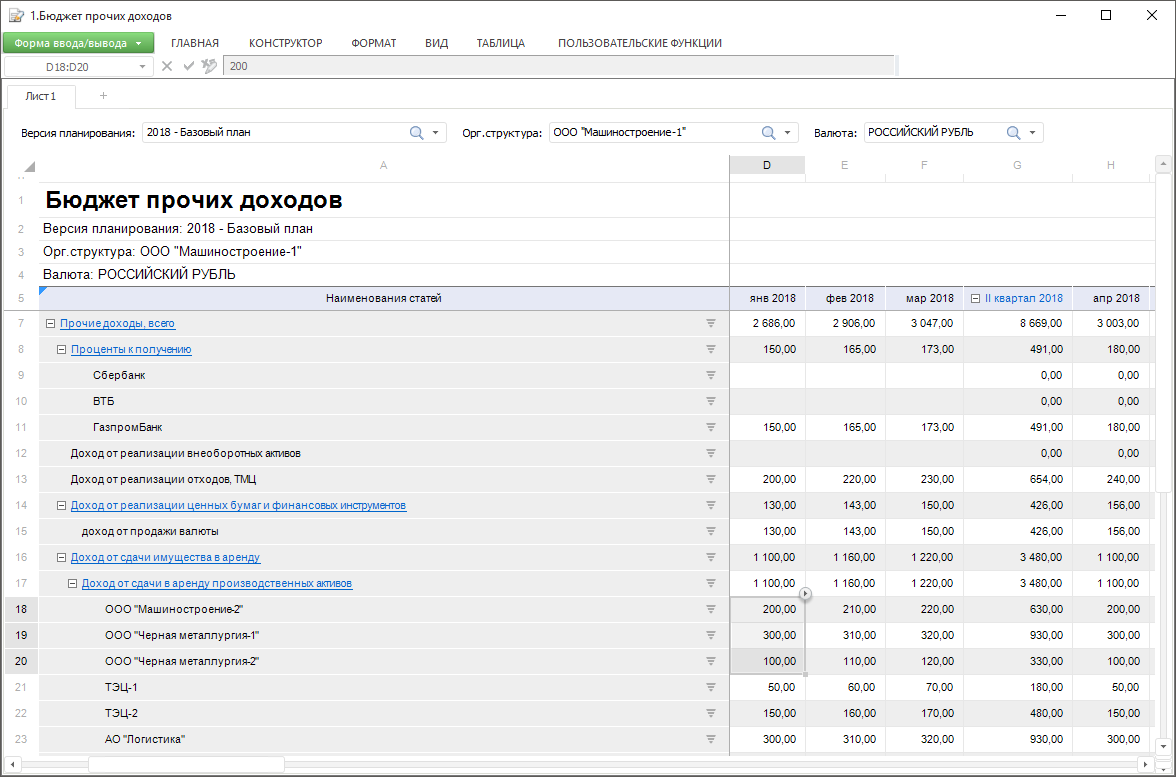Expand the cell reference D18:D20 dropdown
Viewport: 1176px width, 777px height.
click(141, 66)
